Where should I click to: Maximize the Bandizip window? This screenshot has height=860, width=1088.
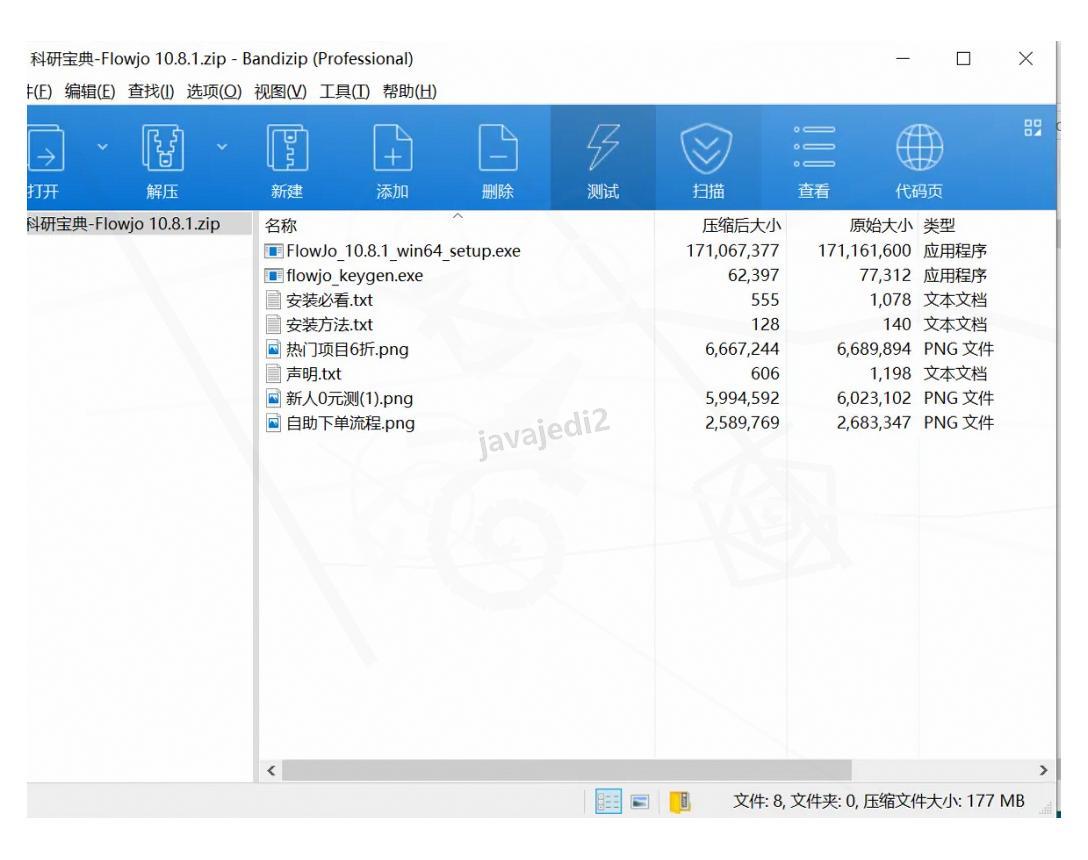coord(963,59)
